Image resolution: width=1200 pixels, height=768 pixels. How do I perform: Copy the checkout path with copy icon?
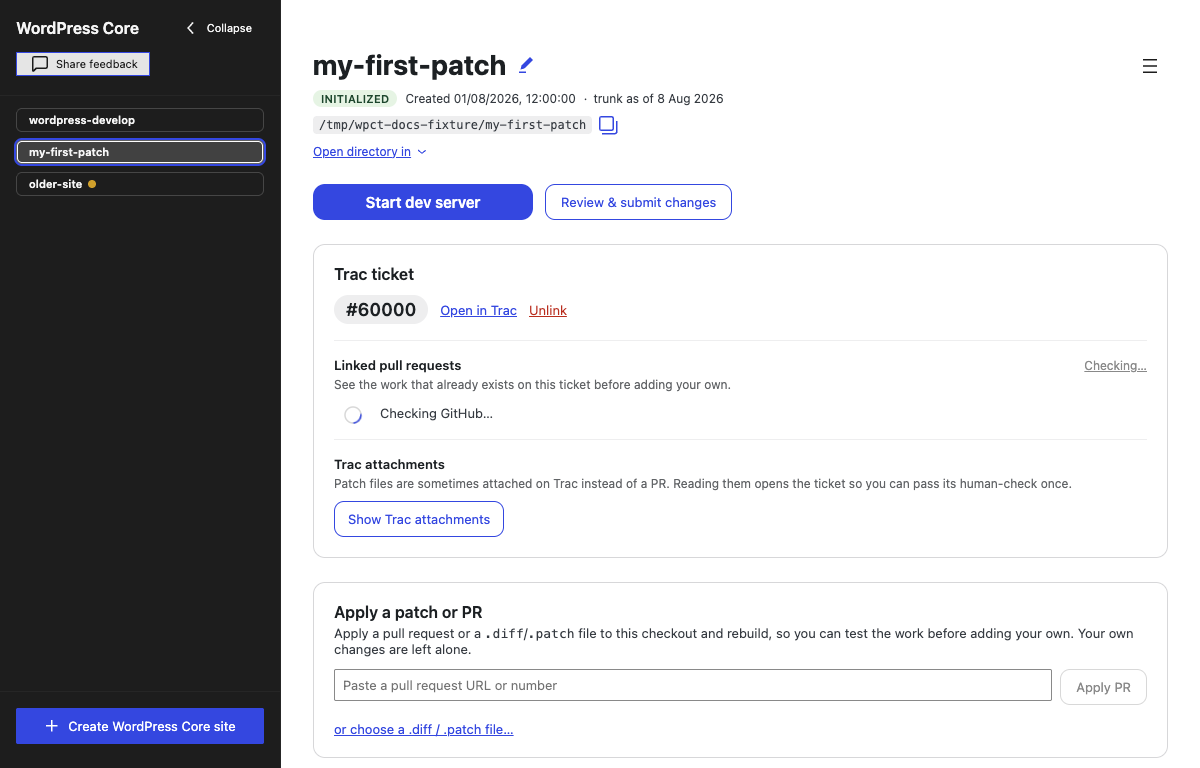(608, 125)
